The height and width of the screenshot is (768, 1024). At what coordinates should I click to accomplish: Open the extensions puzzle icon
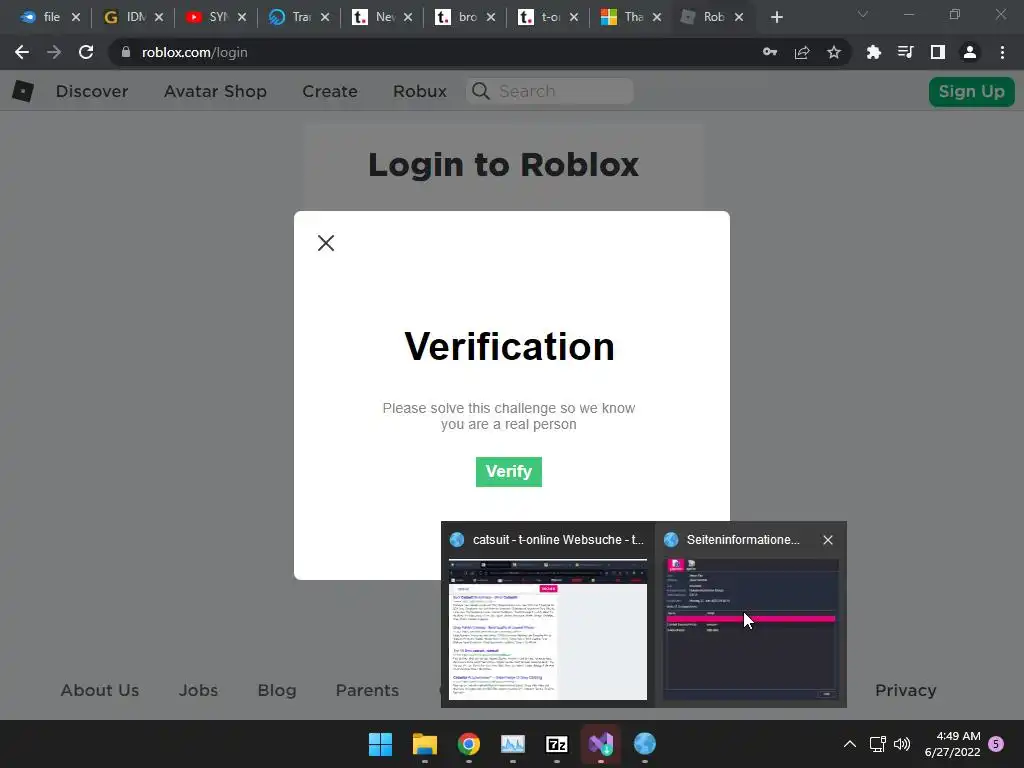[874, 52]
